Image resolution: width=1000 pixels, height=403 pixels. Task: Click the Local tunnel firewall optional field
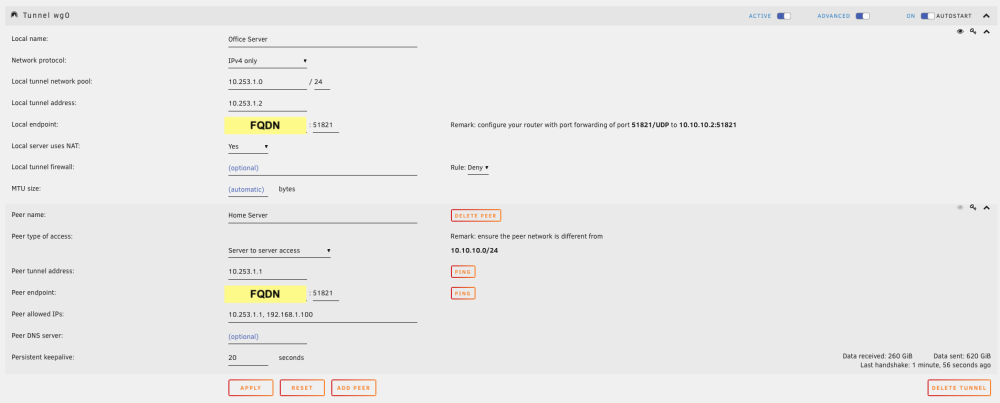point(322,168)
